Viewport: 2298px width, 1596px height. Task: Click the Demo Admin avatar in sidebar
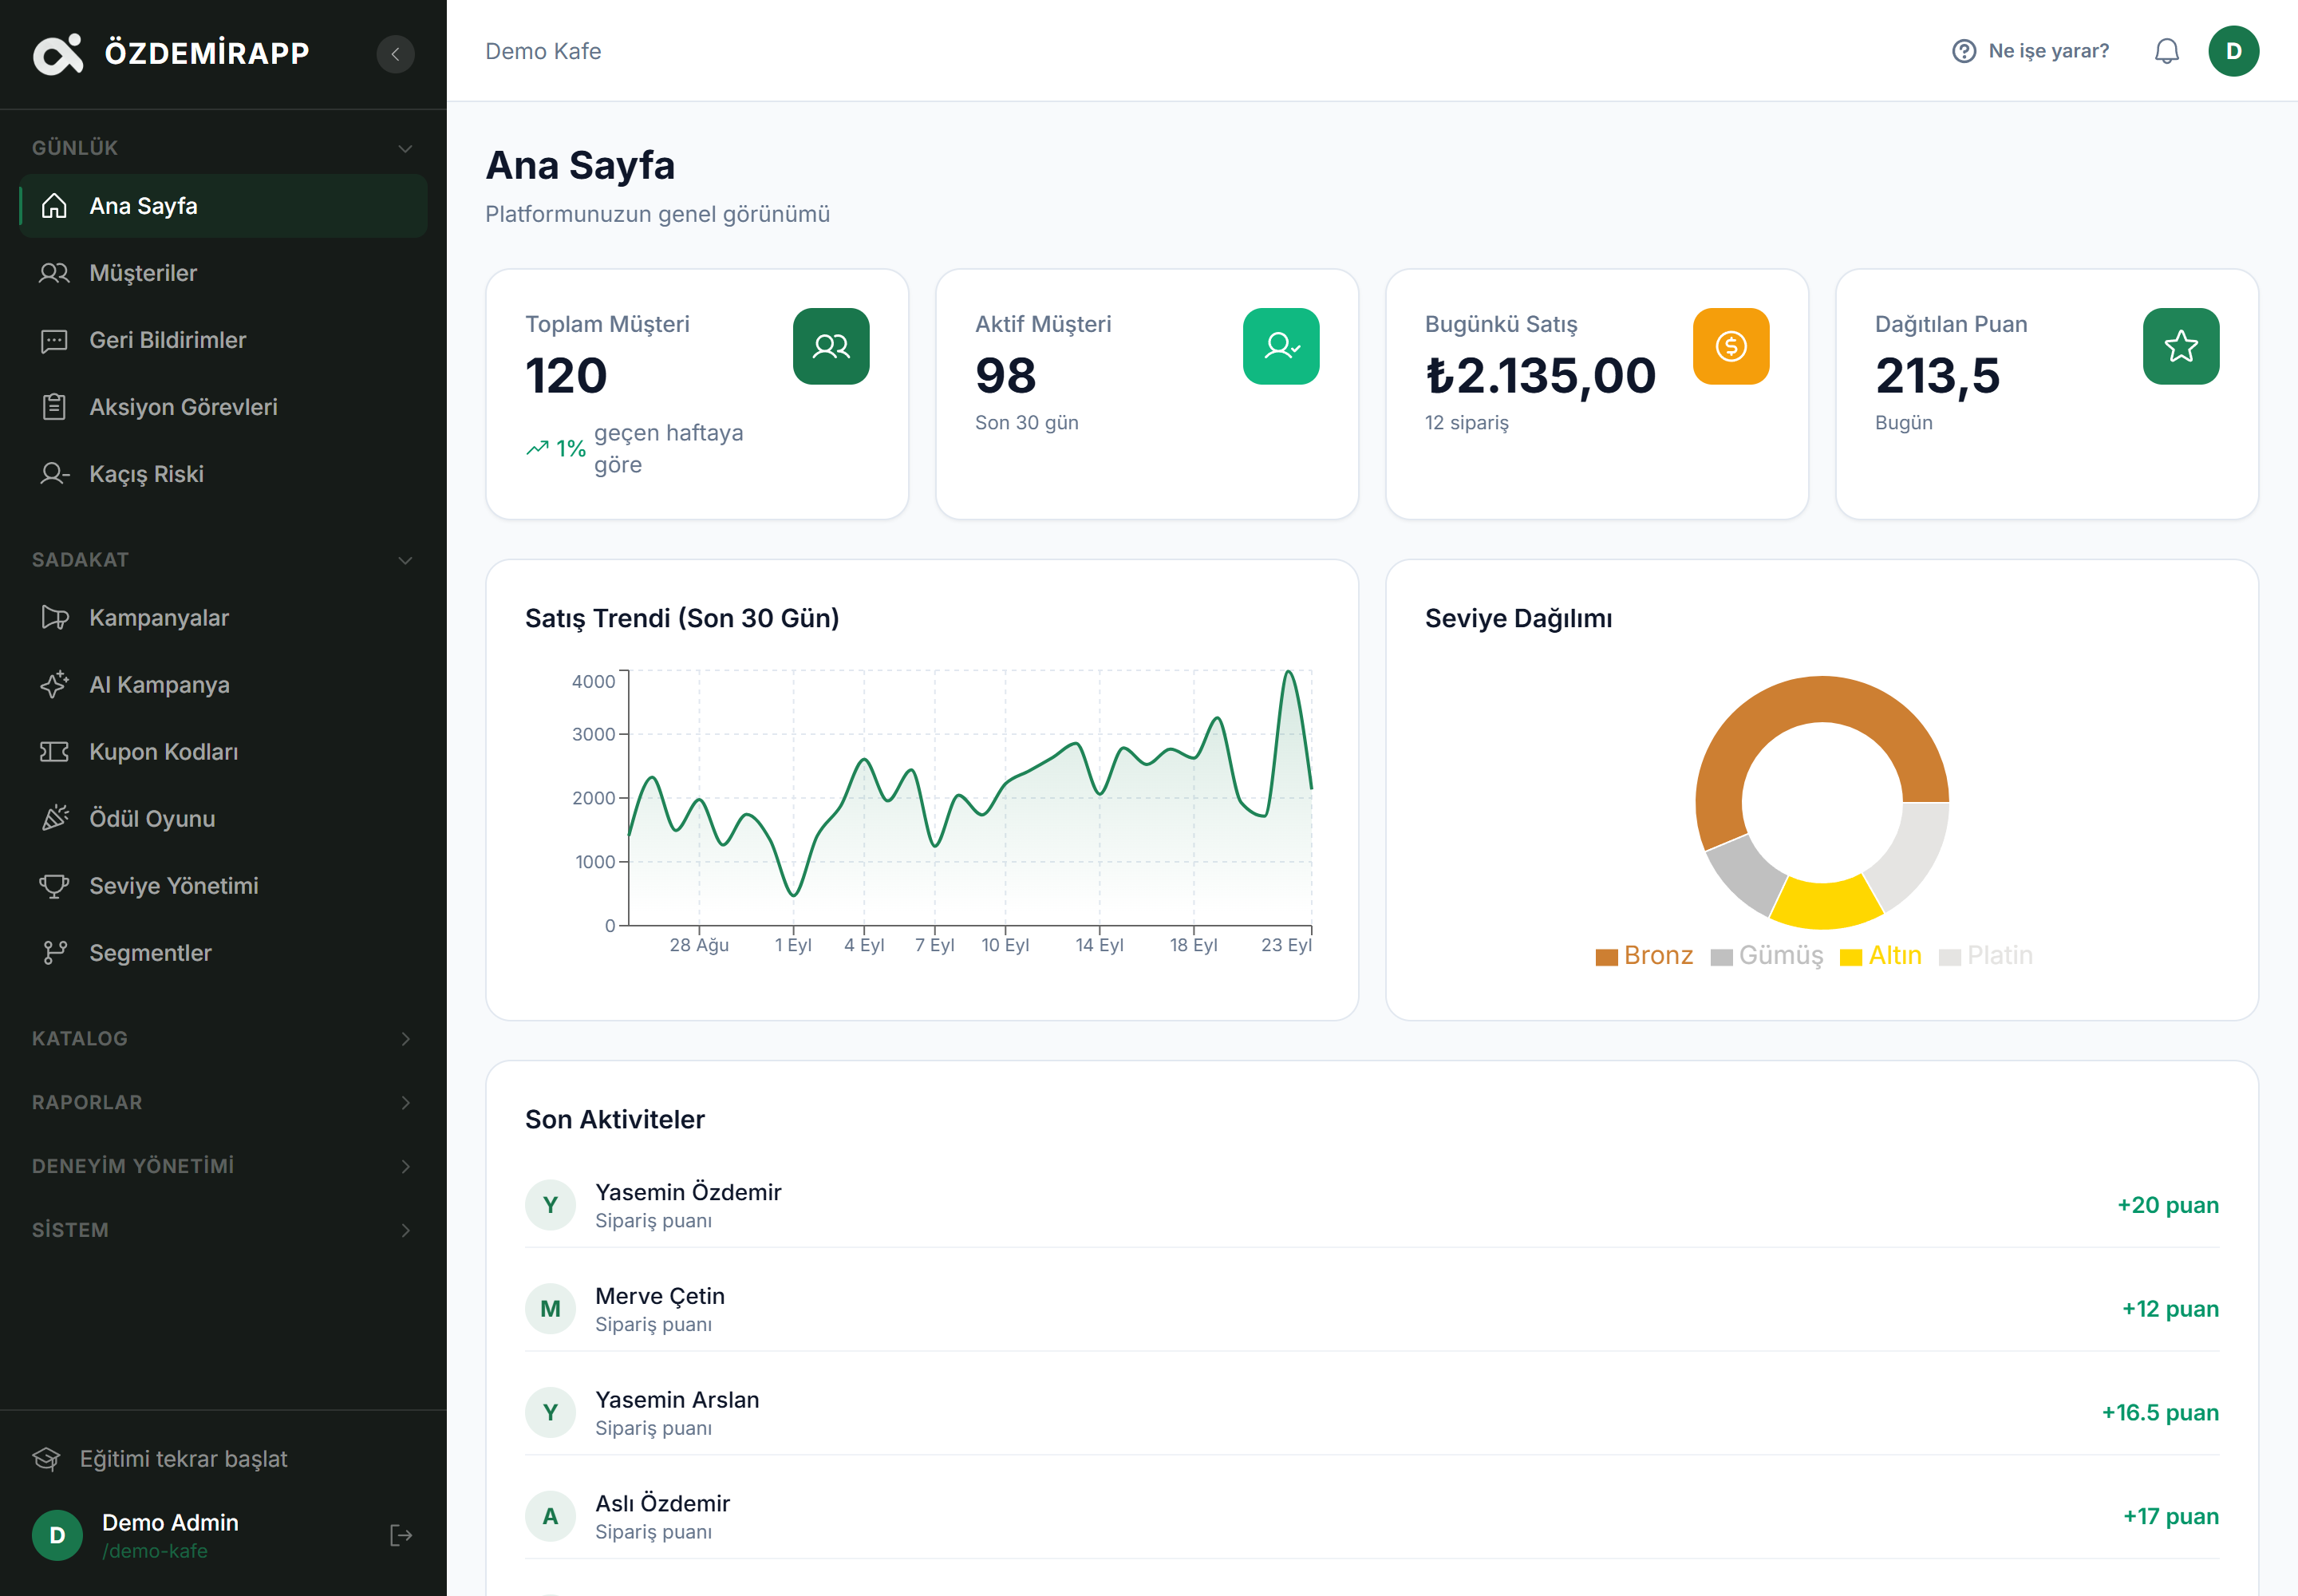[57, 1535]
